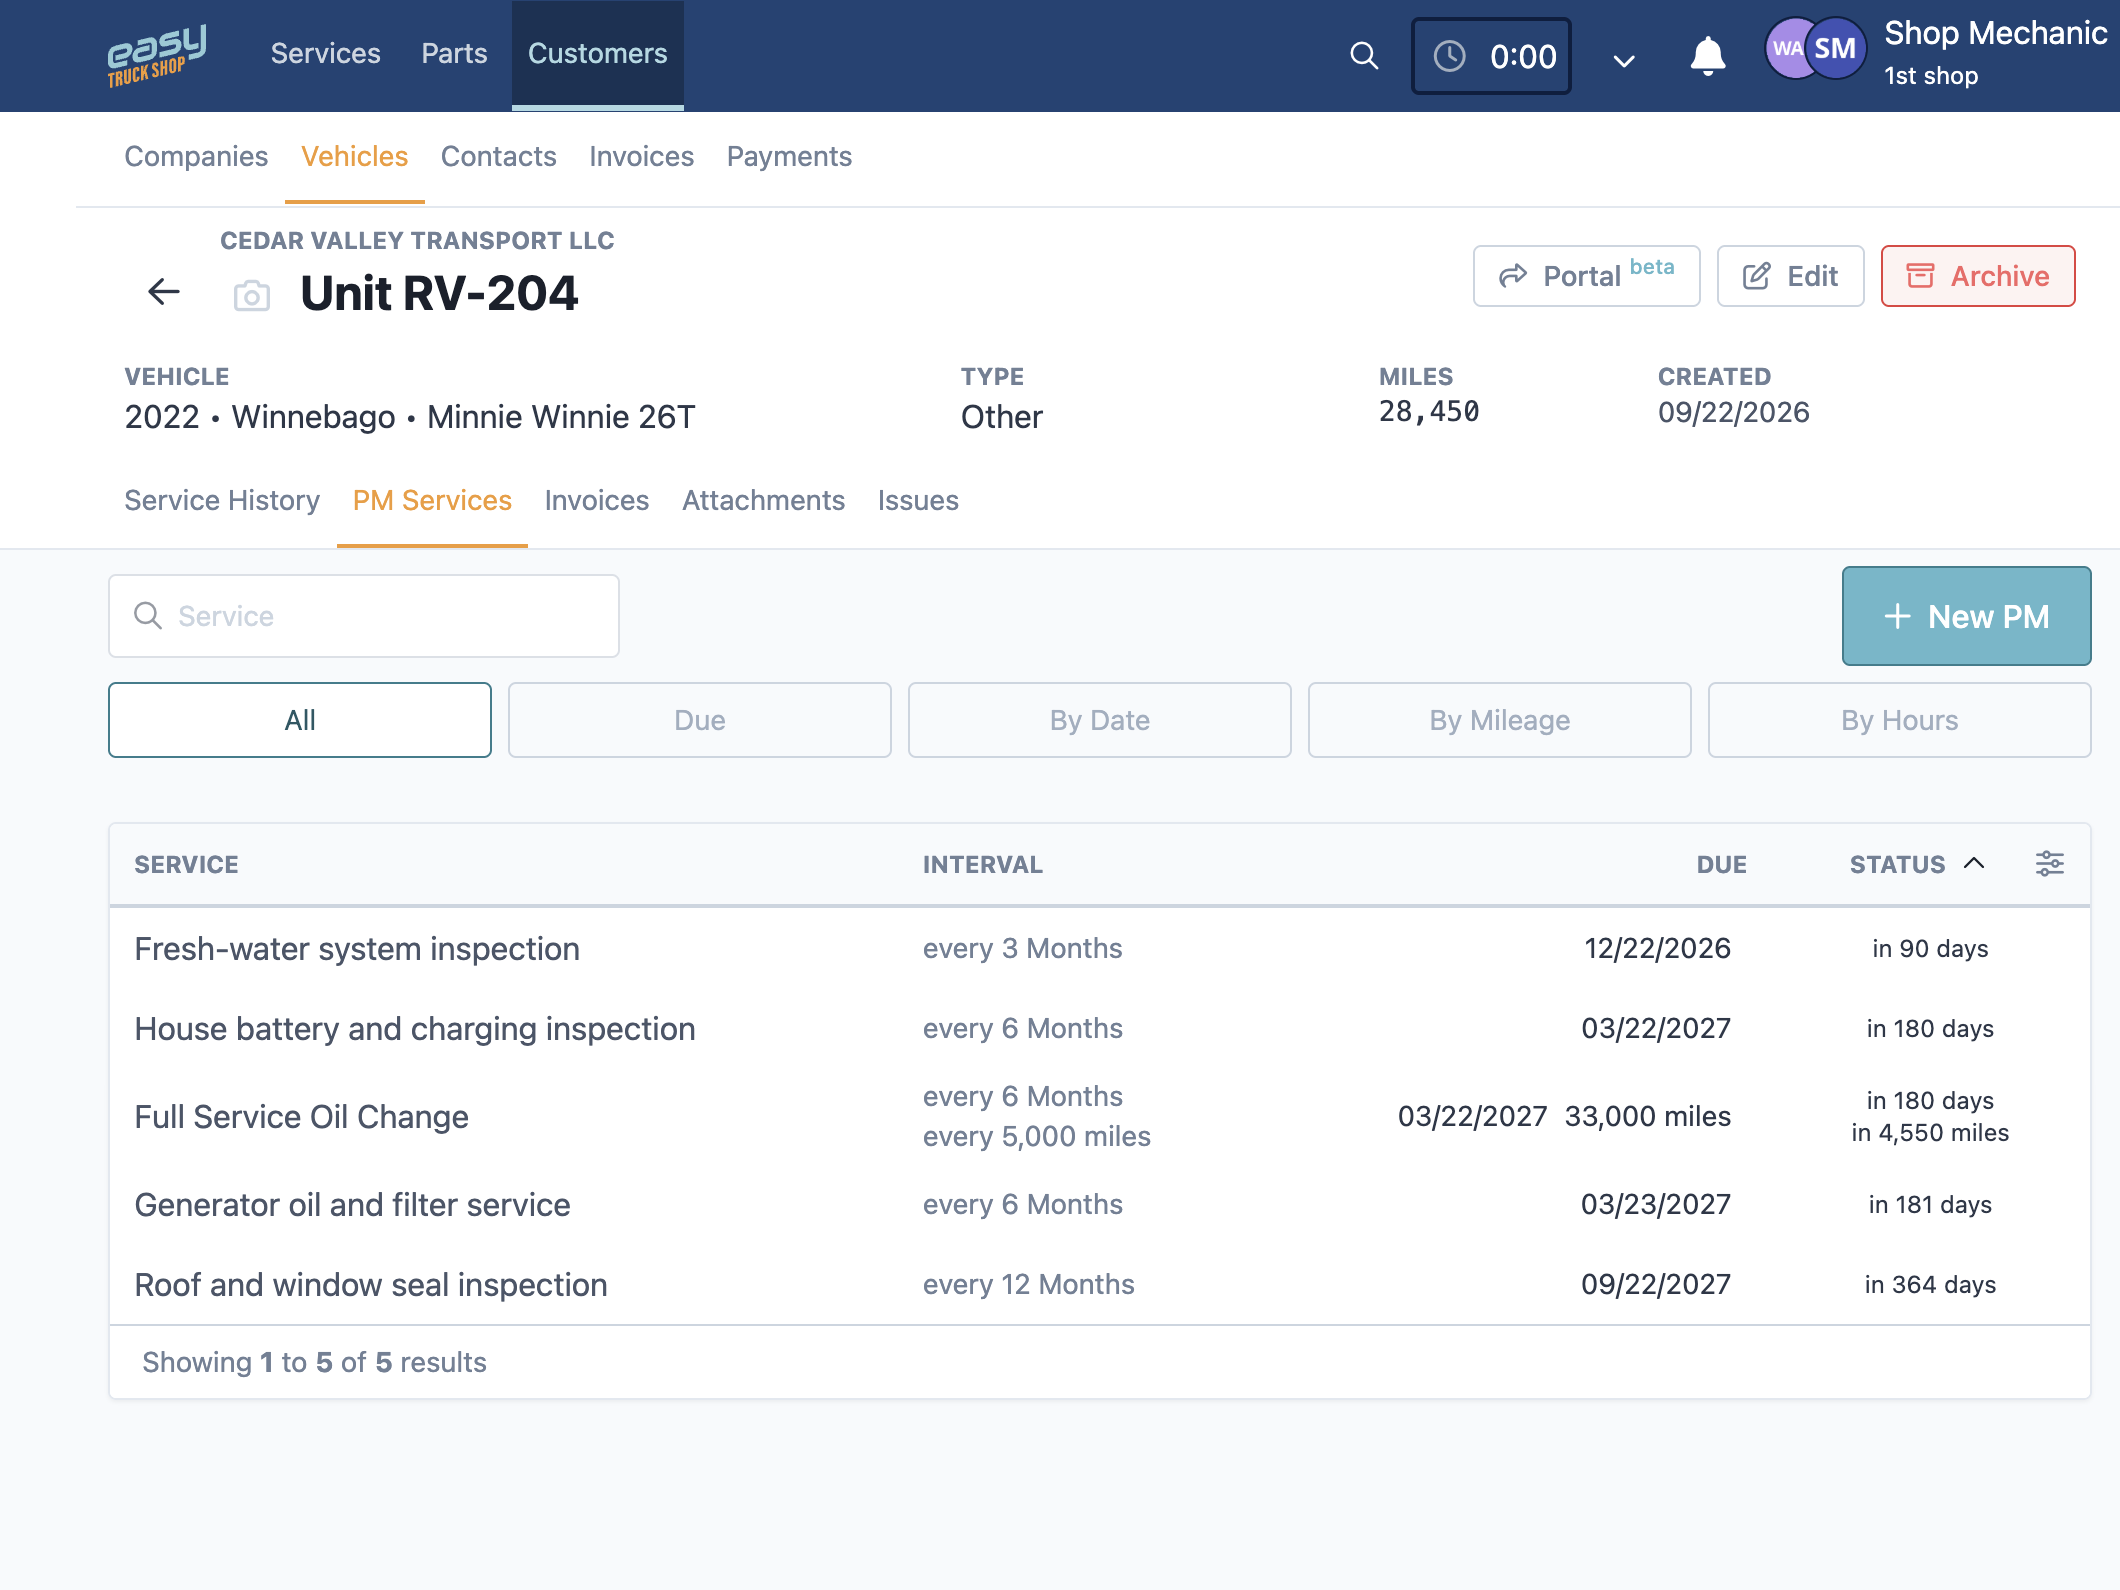Screen dimensions: 2120x1590
Task: Go back using the left arrow icon
Action: [164, 292]
